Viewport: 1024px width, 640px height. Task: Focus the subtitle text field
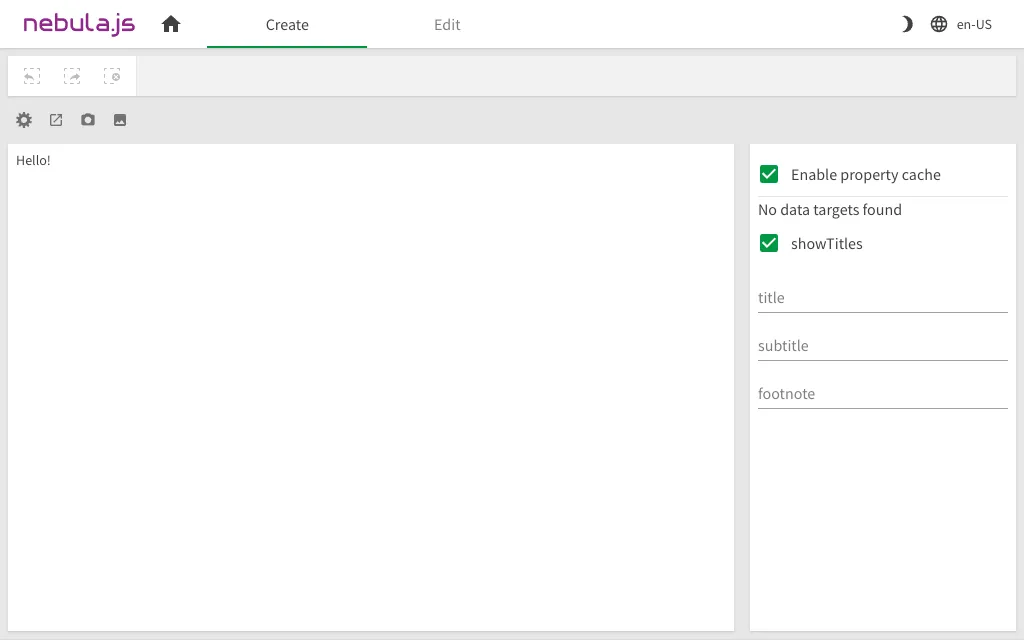pyautogui.click(x=882, y=346)
